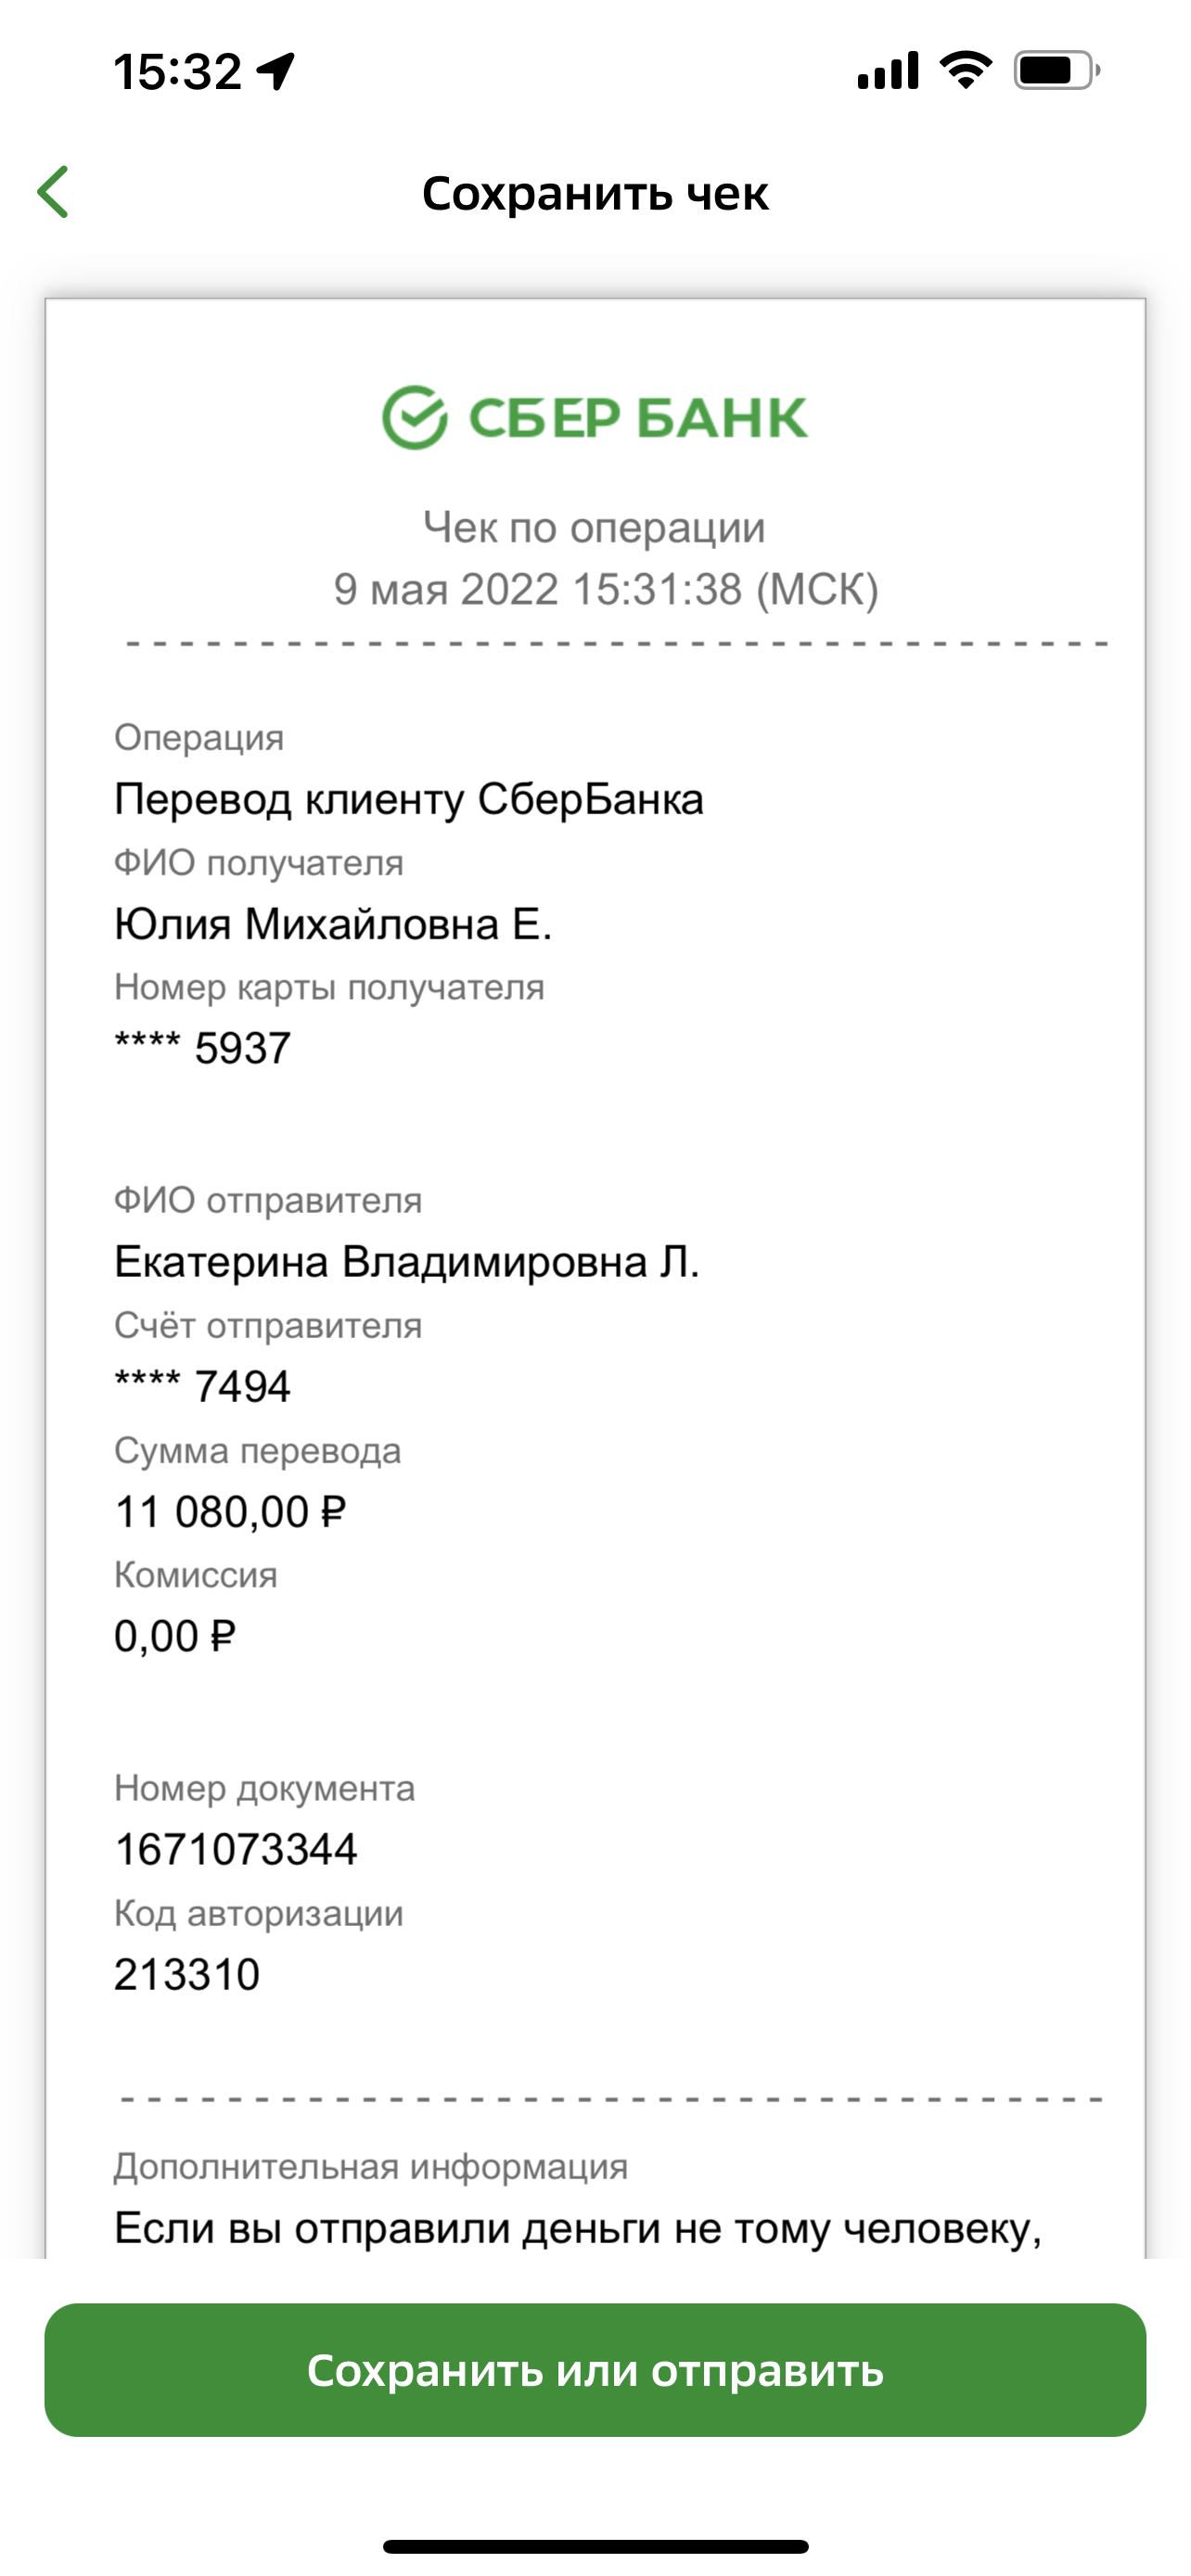Tap document number 1671073344
Screen dimensions: 1191x2576
click(236, 1849)
